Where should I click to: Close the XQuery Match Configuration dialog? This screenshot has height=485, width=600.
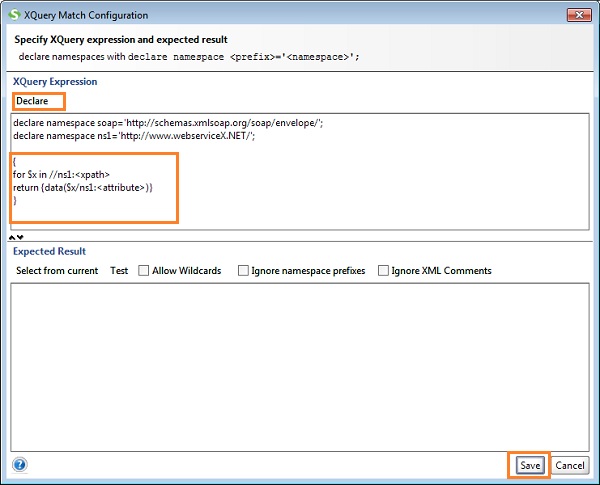[x=577, y=15]
